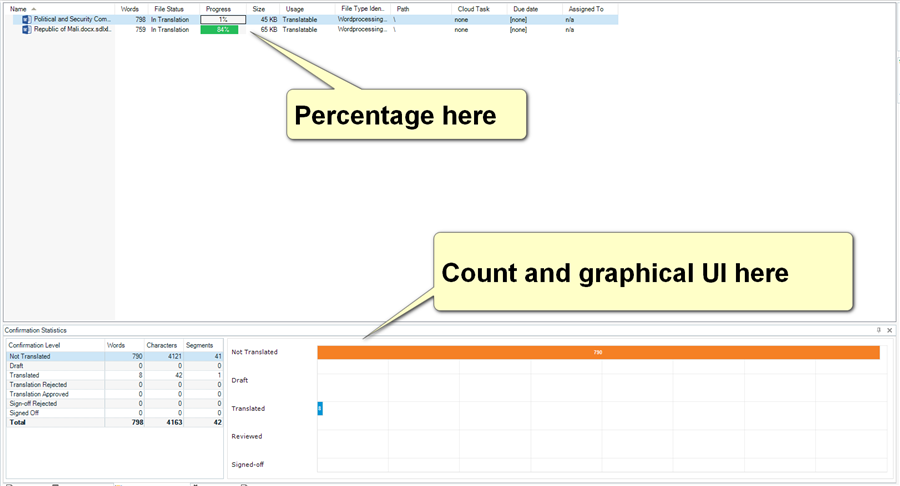The height and width of the screenshot is (486, 900).
Task: Click the Draft chart label
Action: (240, 380)
